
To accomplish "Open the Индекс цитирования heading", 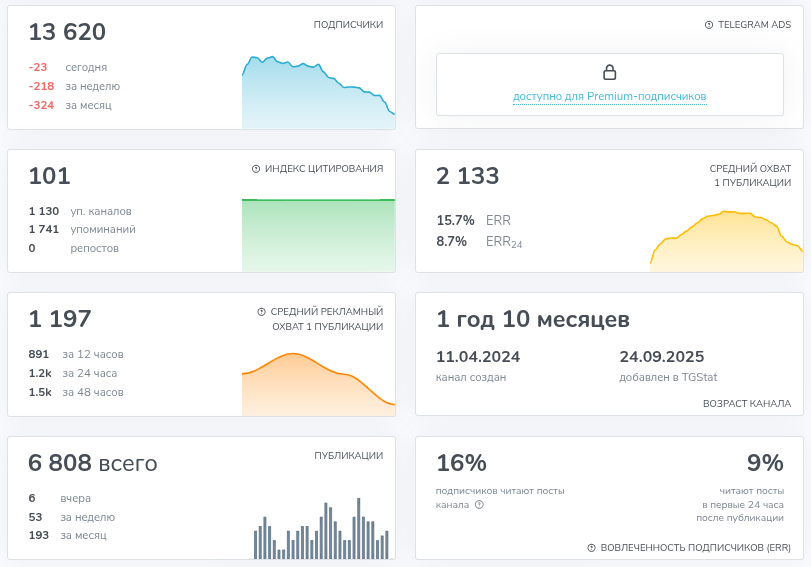I will click(x=324, y=169).
